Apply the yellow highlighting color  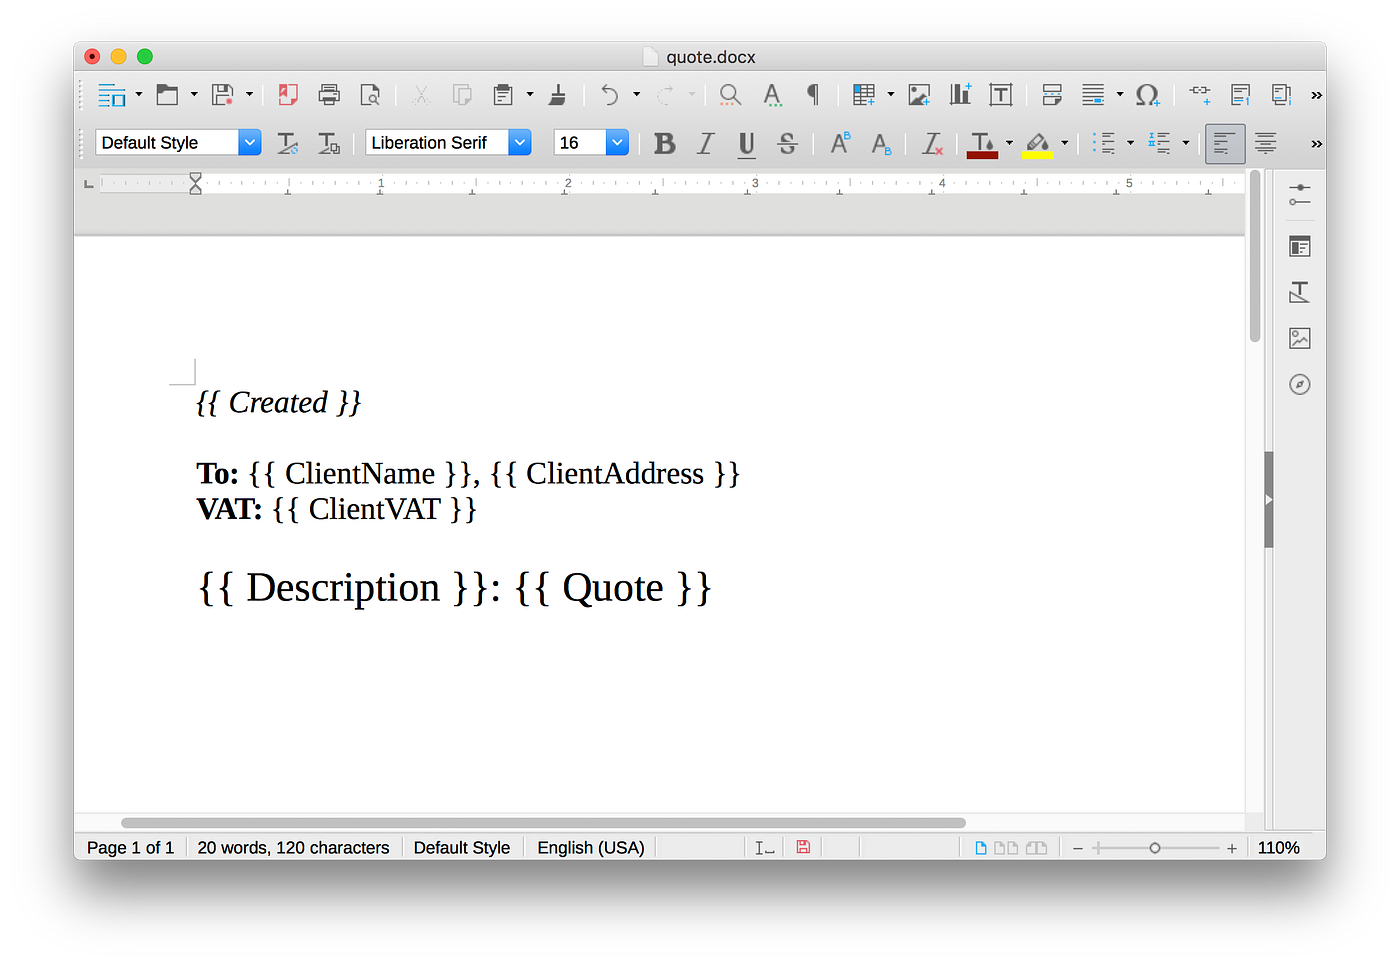tap(1038, 145)
